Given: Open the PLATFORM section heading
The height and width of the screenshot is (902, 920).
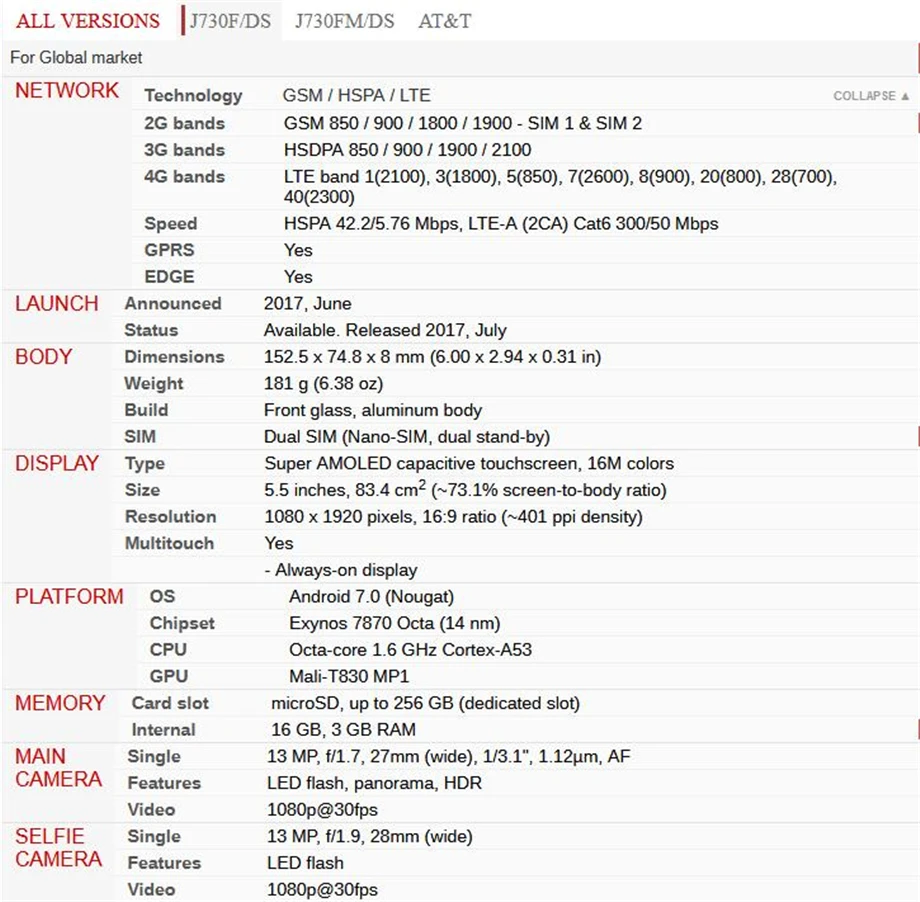Looking at the screenshot, I should pyautogui.click(x=69, y=596).
